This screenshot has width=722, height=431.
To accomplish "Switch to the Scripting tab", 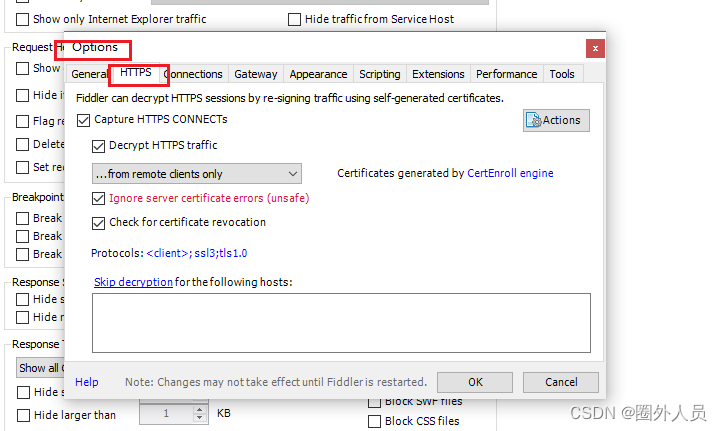I will 379,74.
